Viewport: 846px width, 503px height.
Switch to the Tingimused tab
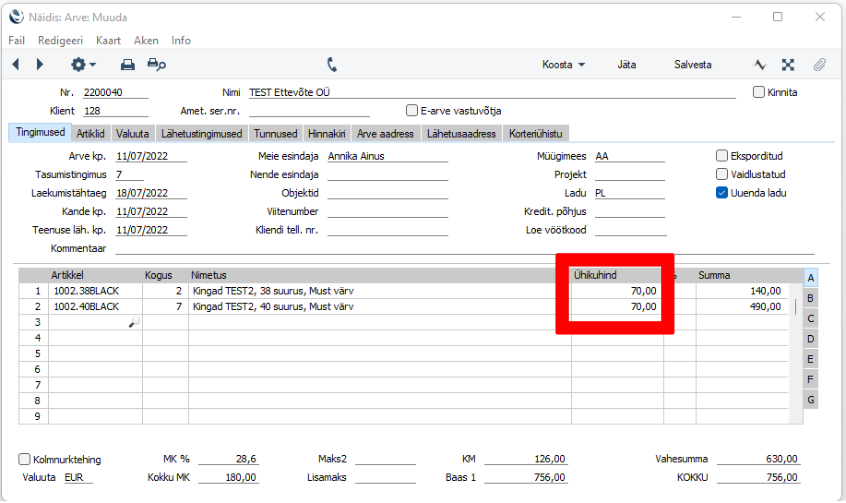click(x=40, y=132)
